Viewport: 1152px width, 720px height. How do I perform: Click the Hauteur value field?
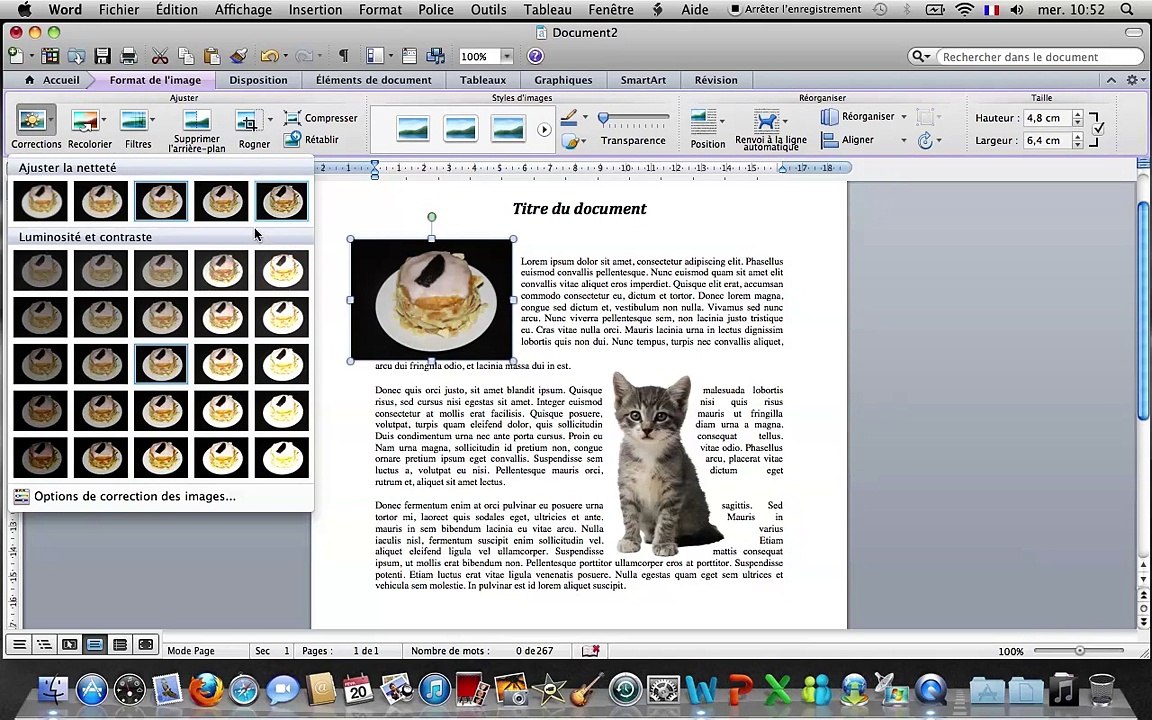tap(1047, 118)
